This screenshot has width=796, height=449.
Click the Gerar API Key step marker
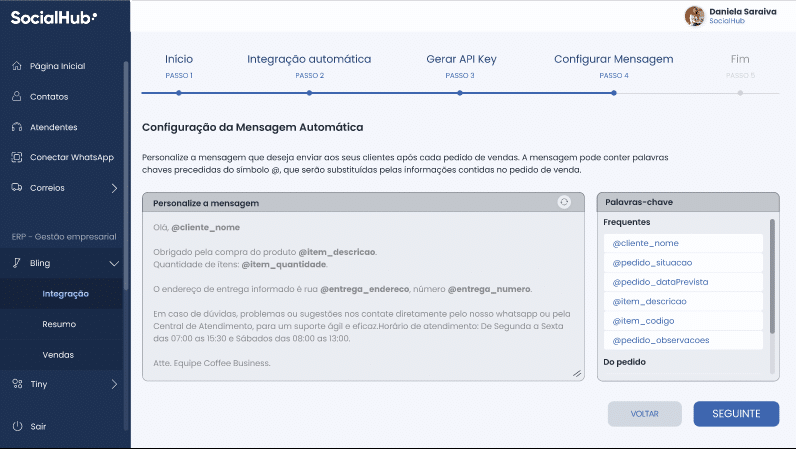pyautogui.click(x=460, y=93)
